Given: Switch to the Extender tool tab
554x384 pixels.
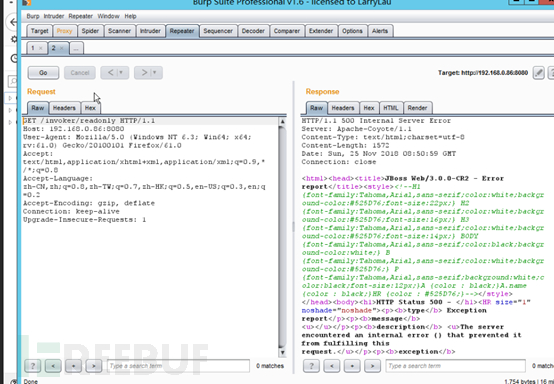Looking at the screenshot, I should 321,31.
